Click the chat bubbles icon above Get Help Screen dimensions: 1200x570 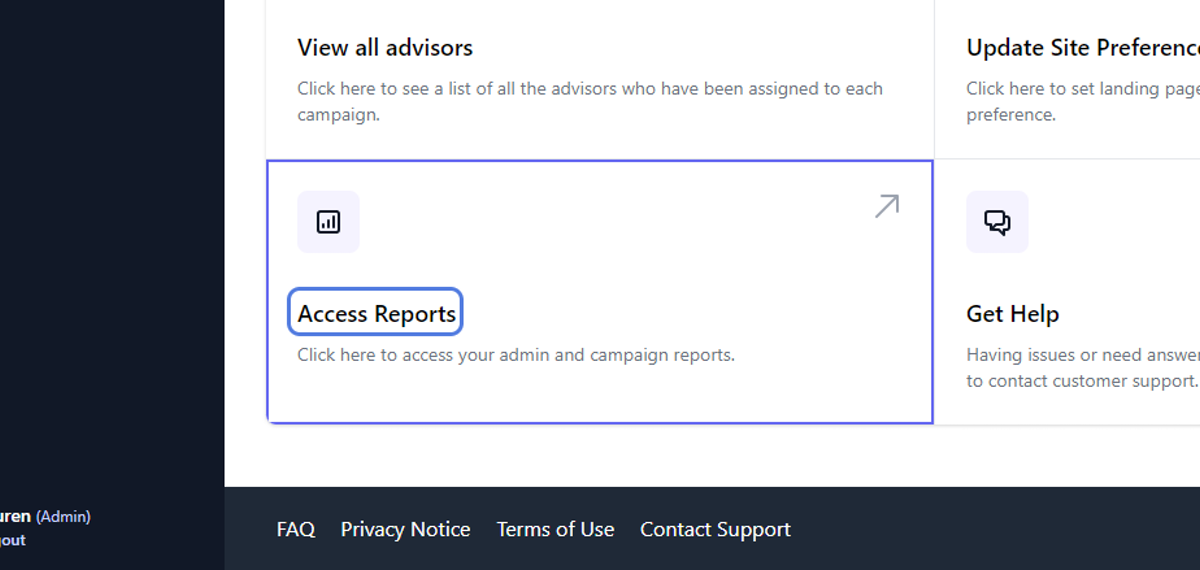click(997, 222)
